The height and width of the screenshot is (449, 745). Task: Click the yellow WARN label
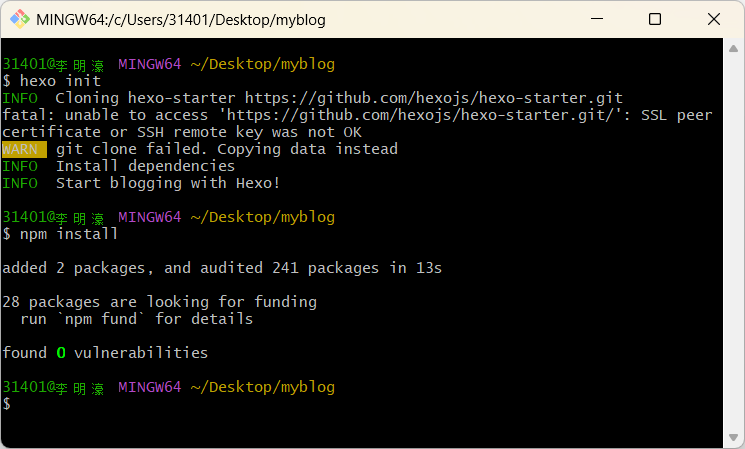click(24, 149)
